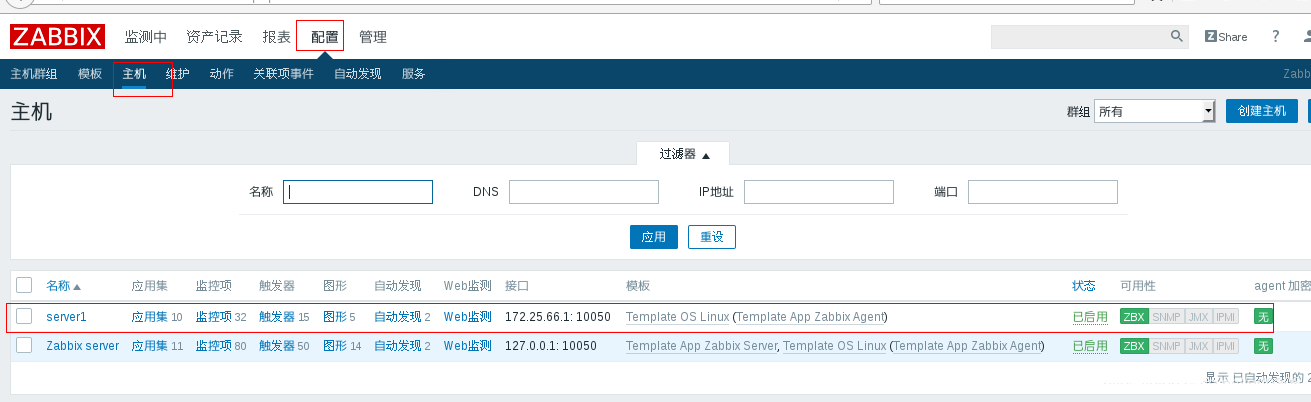The height and width of the screenshot is (402, 1311).
Task: Open 资产记录 top menu
Action: (x=214, y=37)
